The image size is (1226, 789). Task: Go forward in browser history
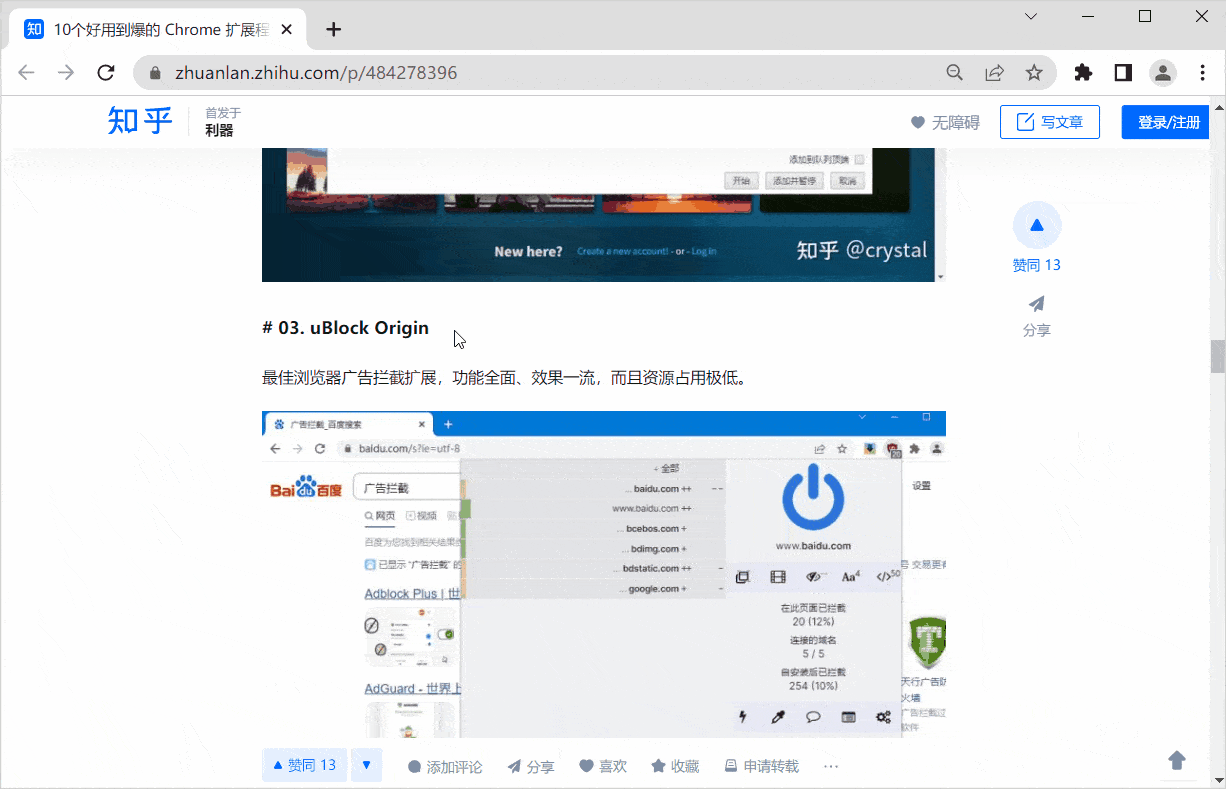[66, 73]
